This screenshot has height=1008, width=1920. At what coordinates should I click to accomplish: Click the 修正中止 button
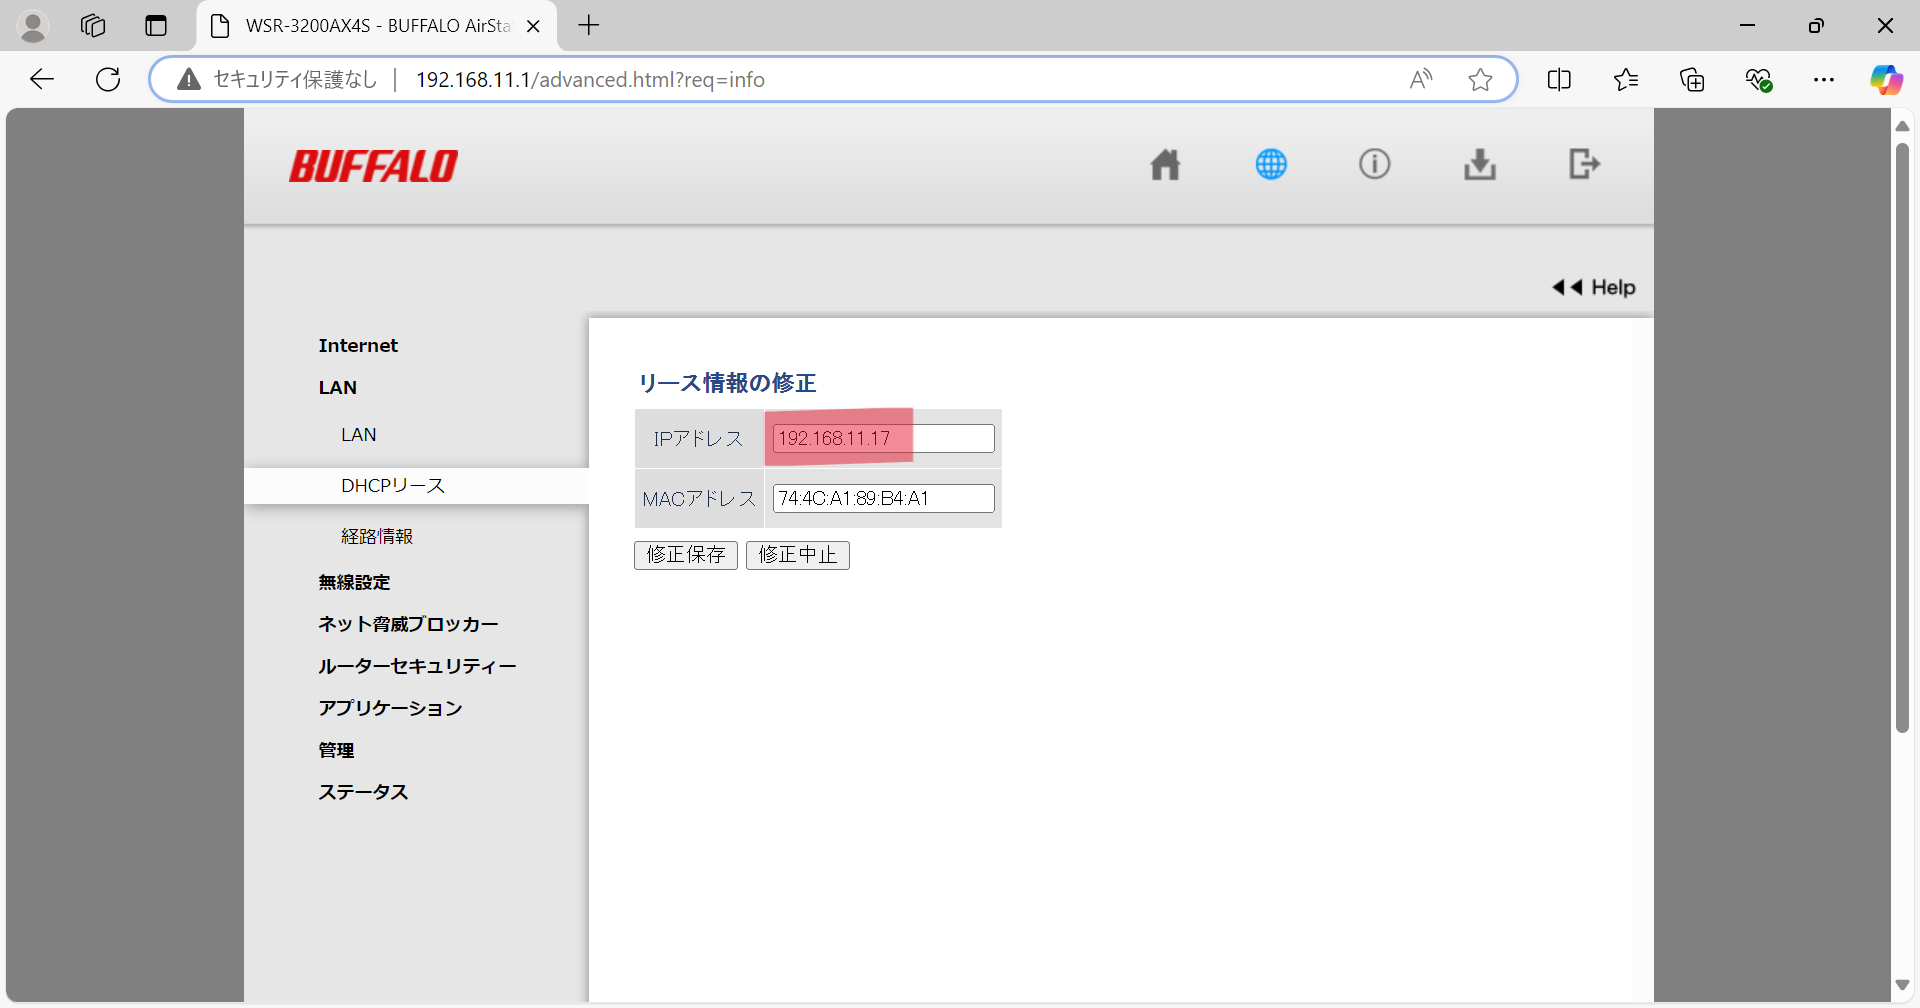pos(797,555)
